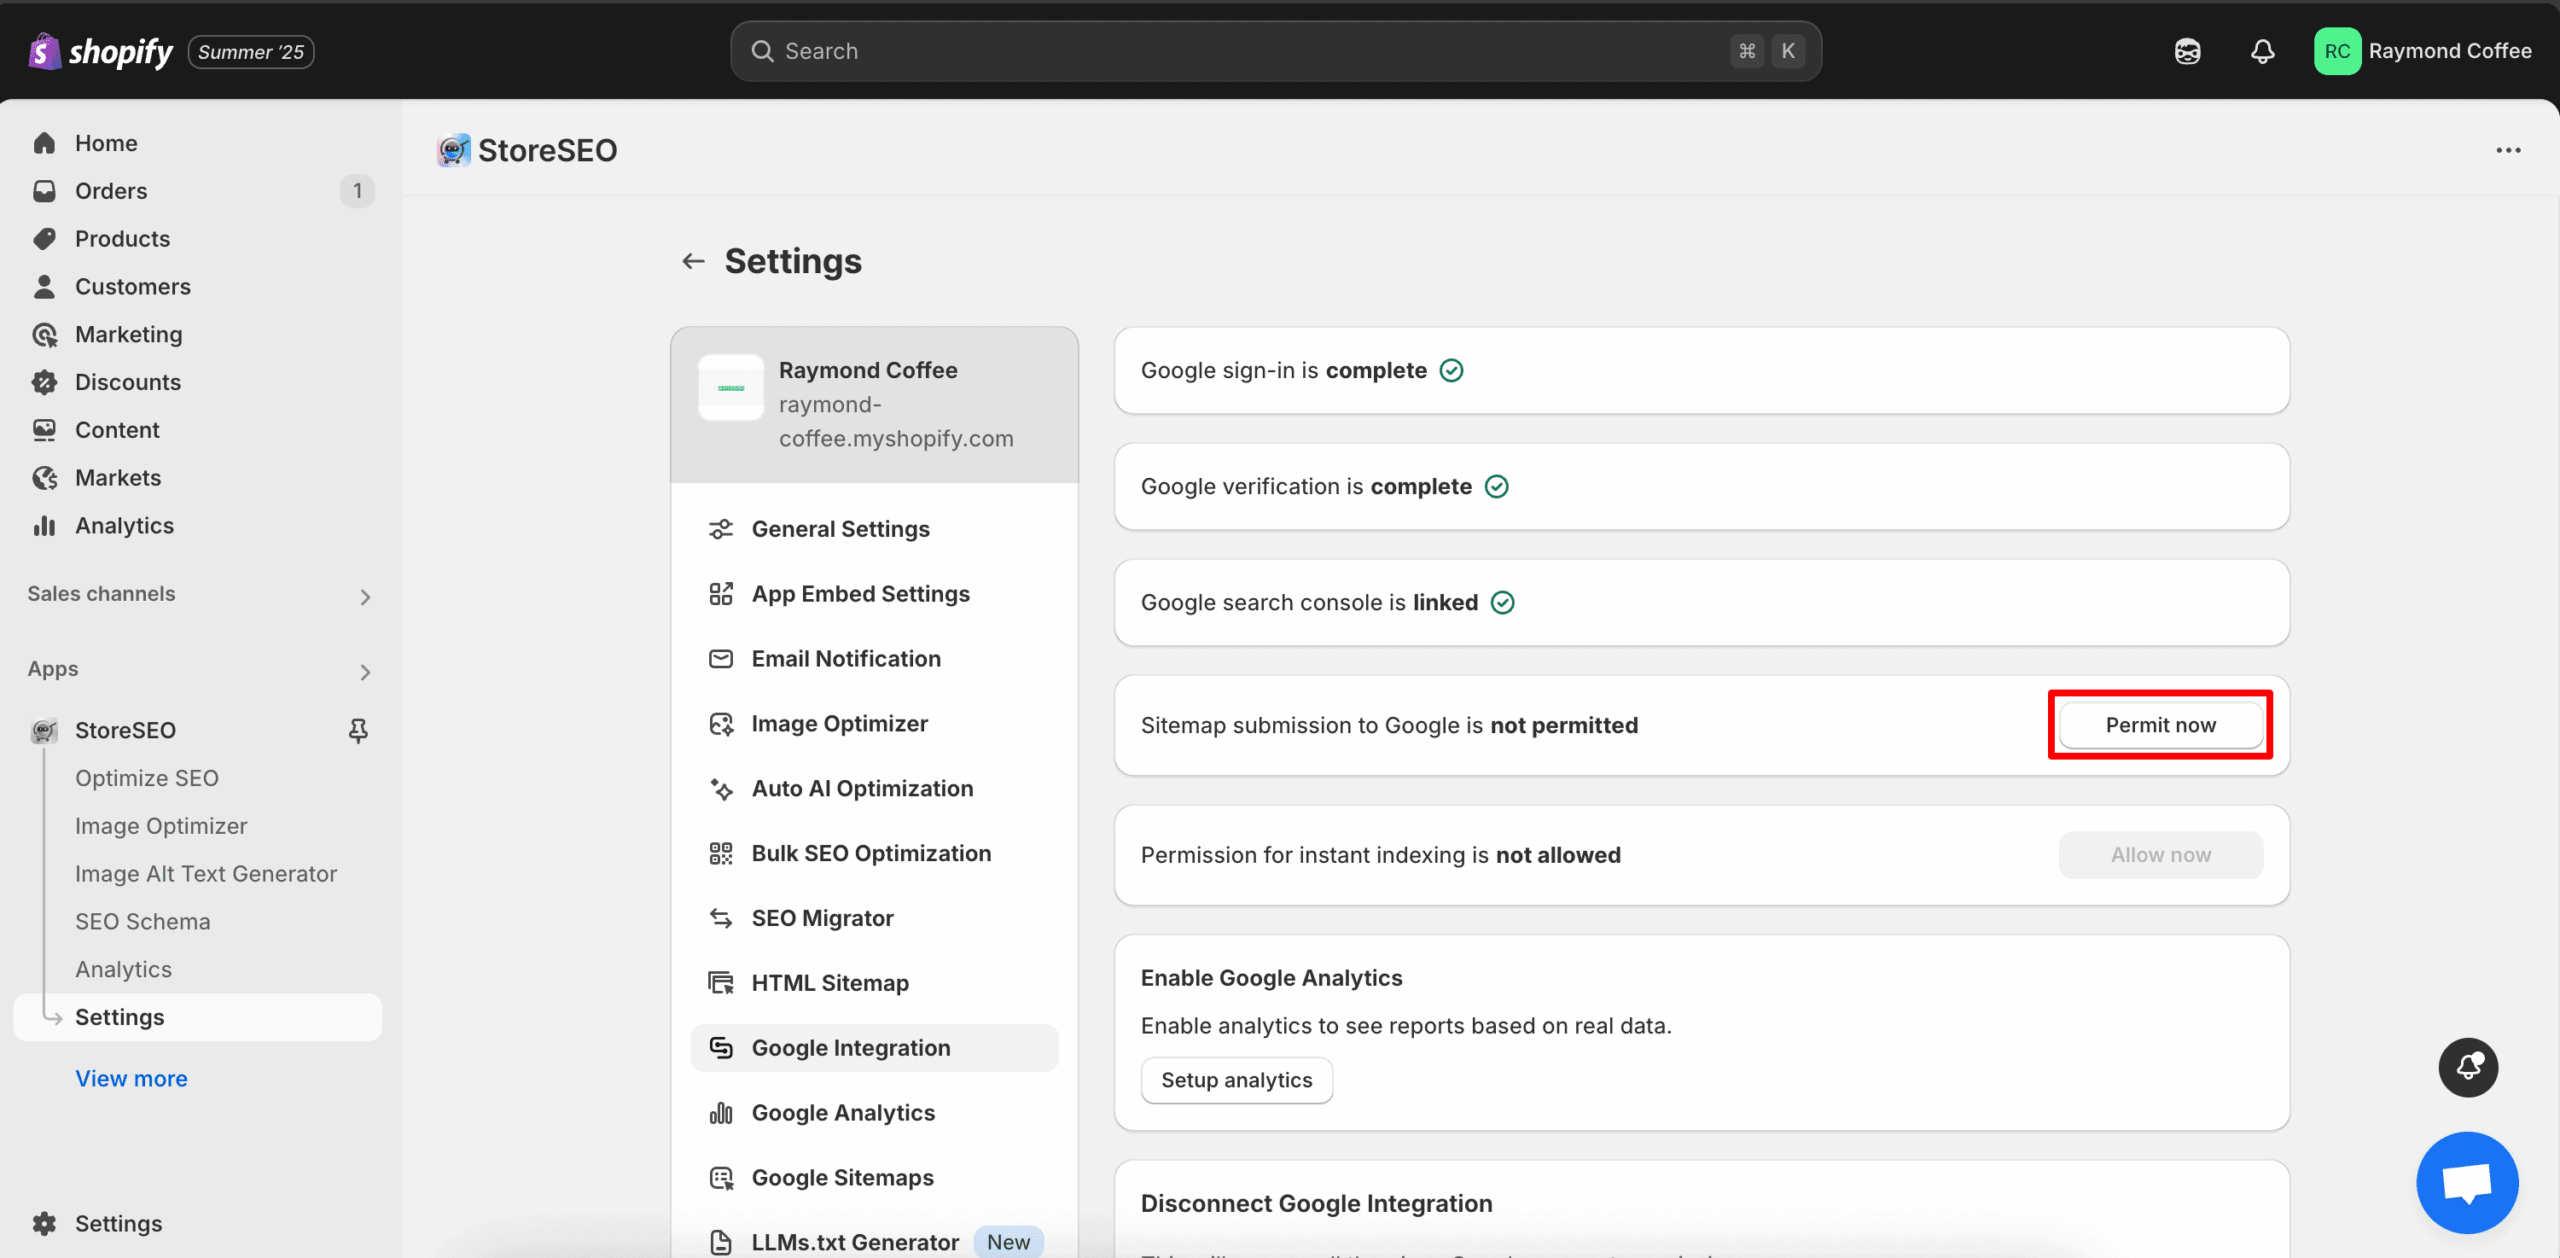Open Analytics under StoreSEO submenu
This screenshot has width=2560, height=1258.
(123, 970)
